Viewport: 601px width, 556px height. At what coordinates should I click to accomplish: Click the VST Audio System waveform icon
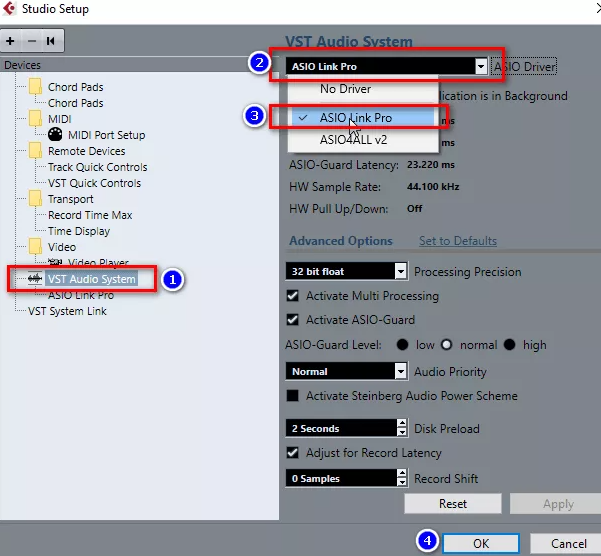tap(35, 279)
